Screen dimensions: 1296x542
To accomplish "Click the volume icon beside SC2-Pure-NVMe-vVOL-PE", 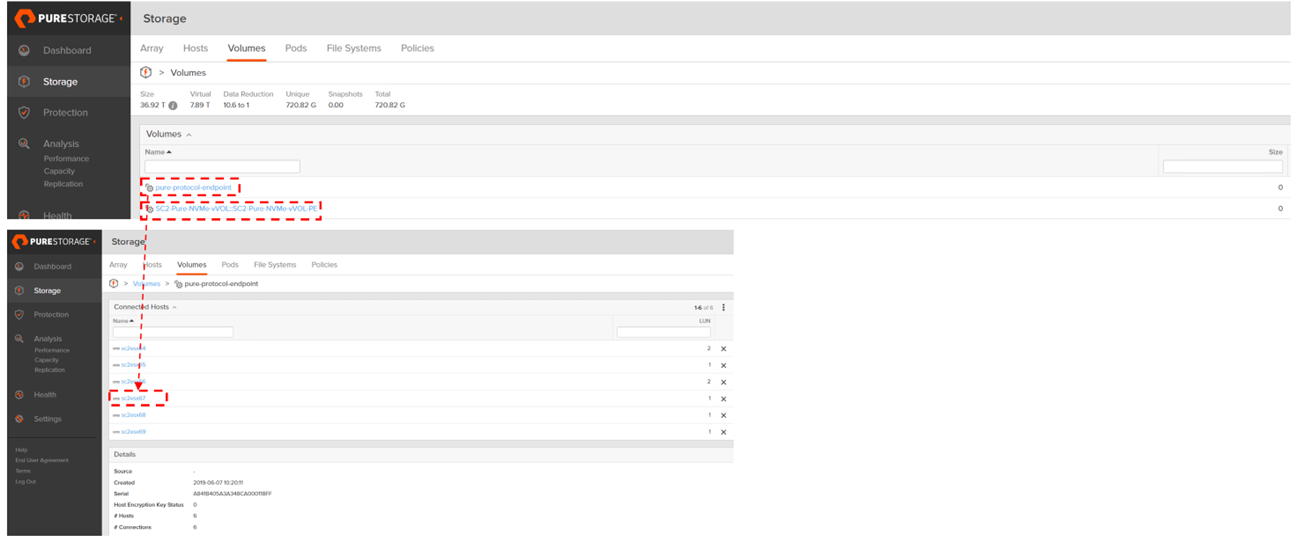I will click(150, 209).
